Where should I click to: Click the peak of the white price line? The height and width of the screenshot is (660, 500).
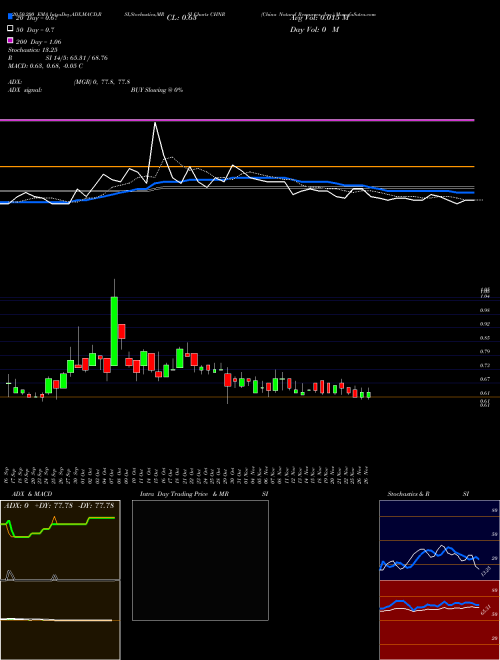point(155,123)
